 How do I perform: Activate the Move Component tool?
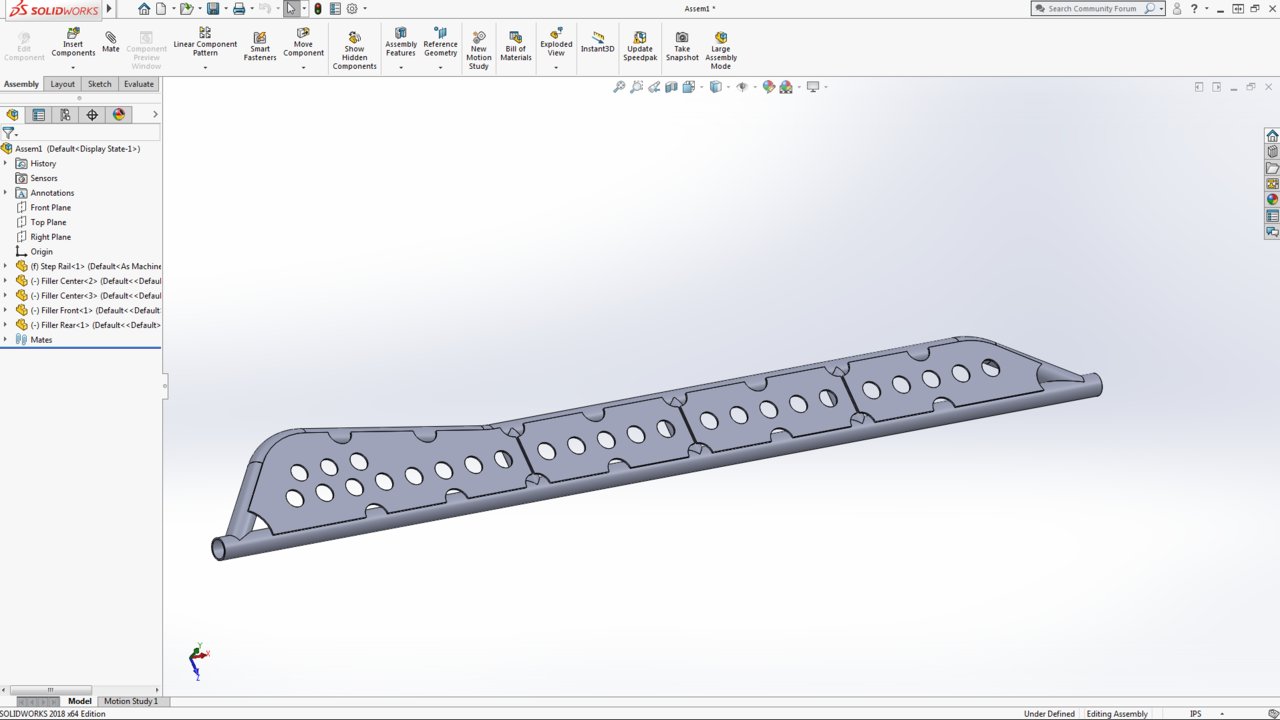(x=303, y=43)
